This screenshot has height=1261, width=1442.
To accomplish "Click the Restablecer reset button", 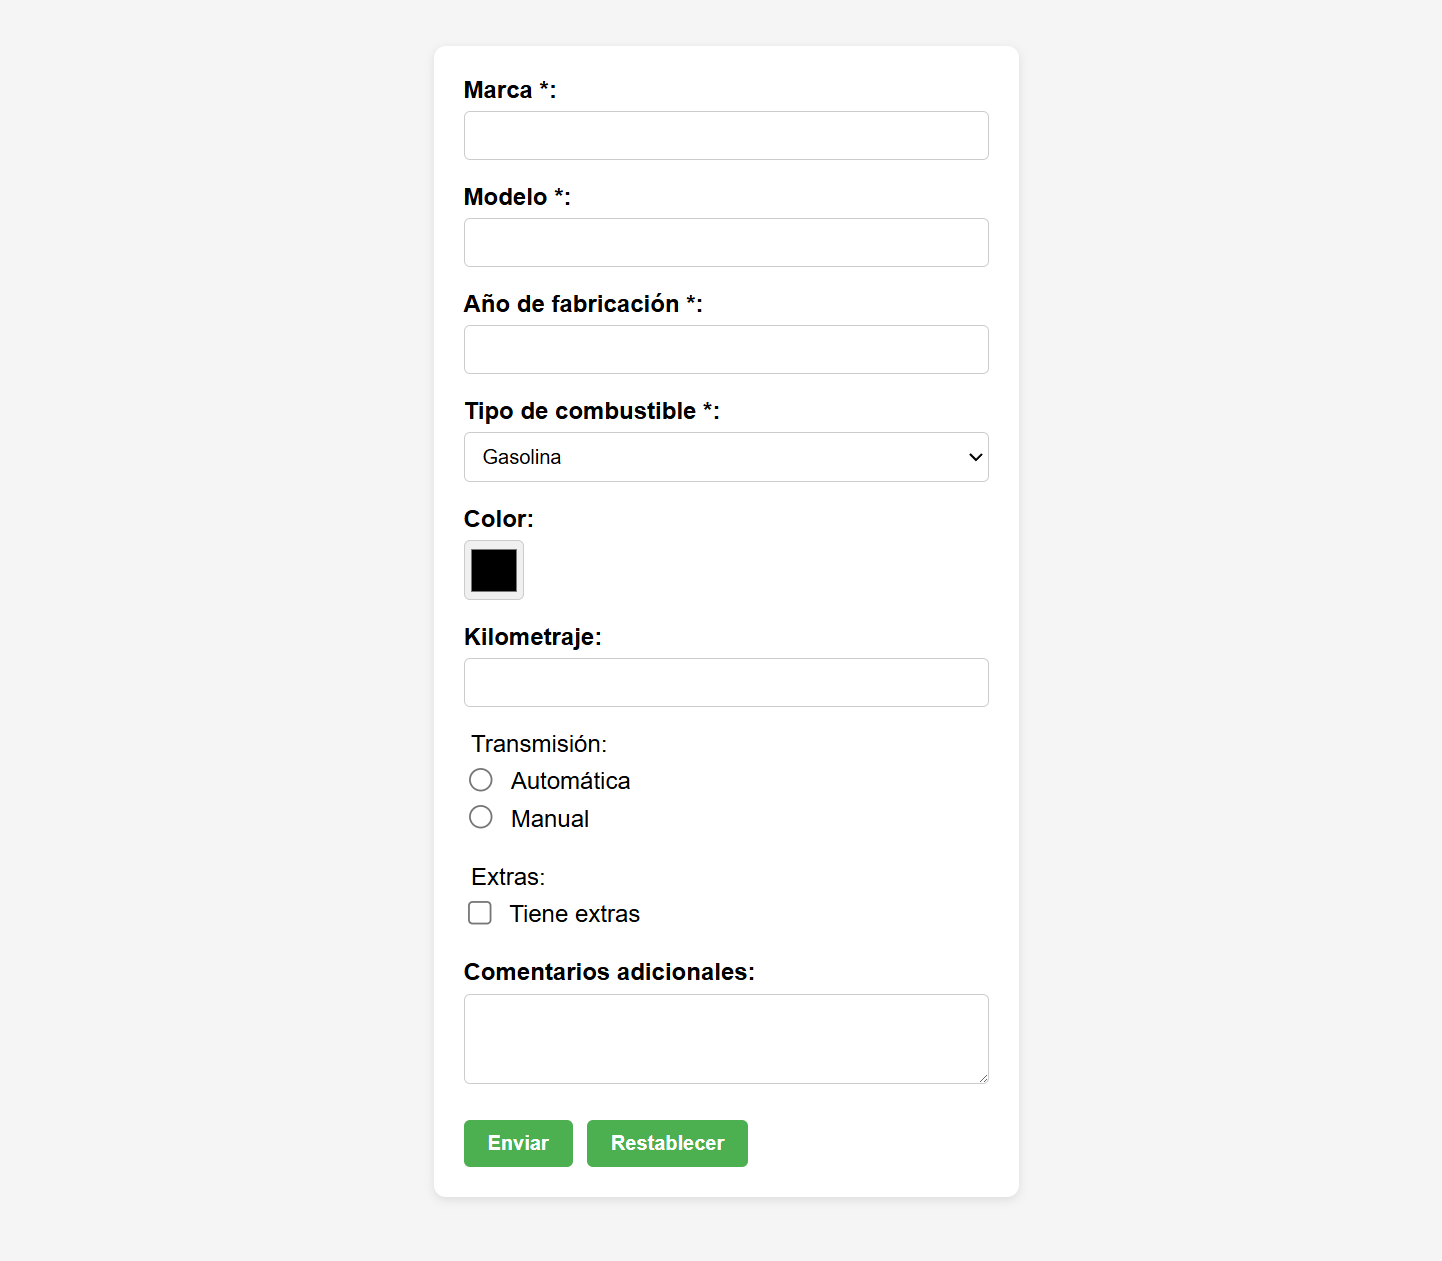I will click(667, 1143).
